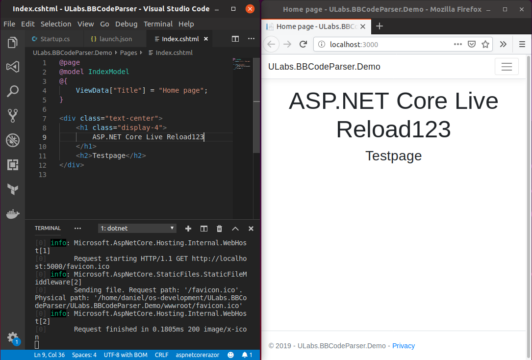532x360 pixels.
Task: Open the Terminal menu
Action: coord(158,24)
